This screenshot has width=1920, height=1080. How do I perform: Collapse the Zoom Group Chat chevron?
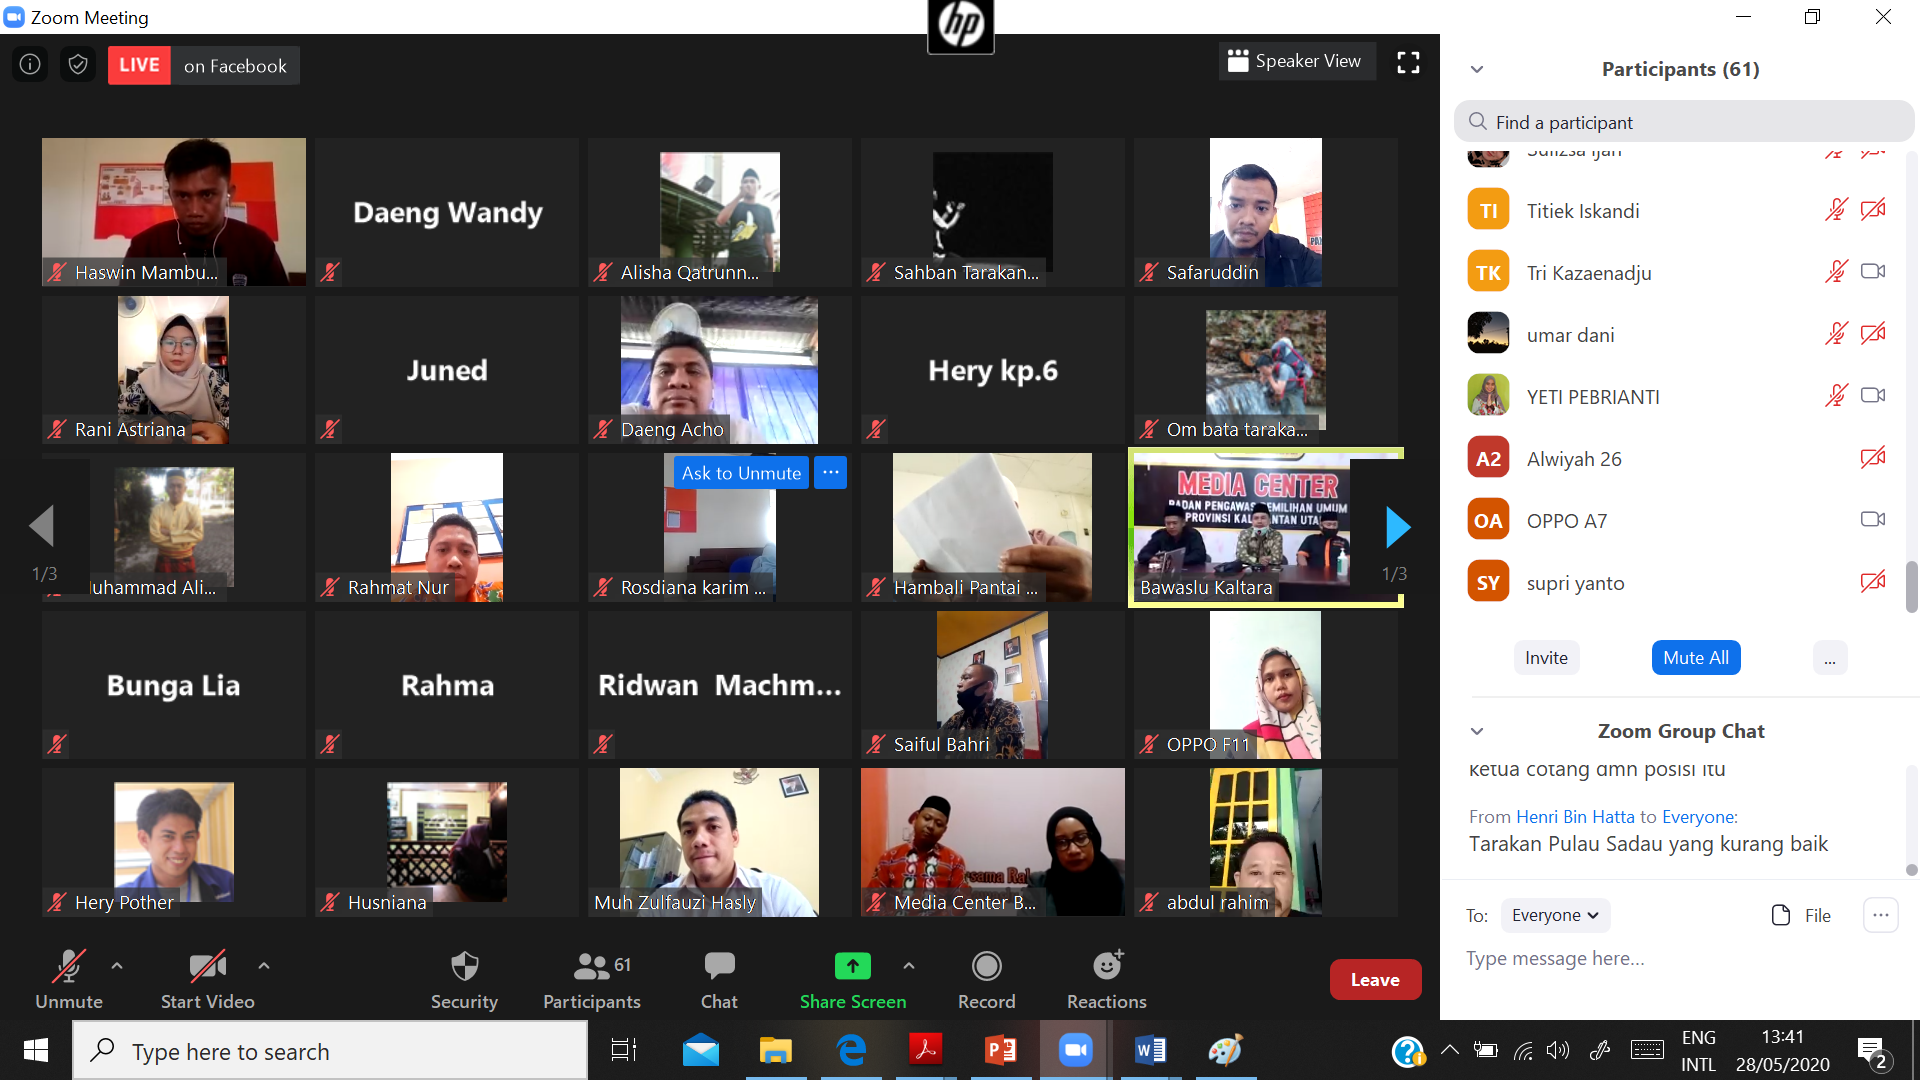pyautogui.click(x=1477, y=732)
